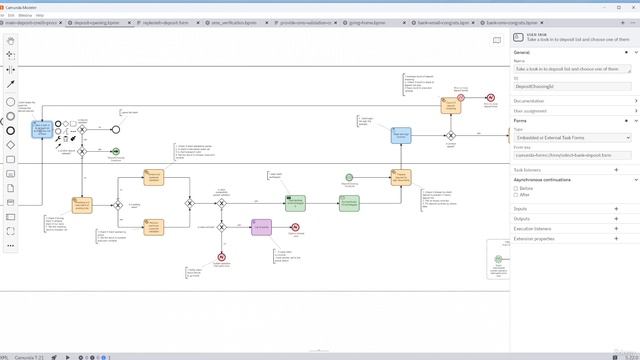Open the Window menu
Image resolution: width=640 pixels, height=360 pixels.
pos(25,16)
